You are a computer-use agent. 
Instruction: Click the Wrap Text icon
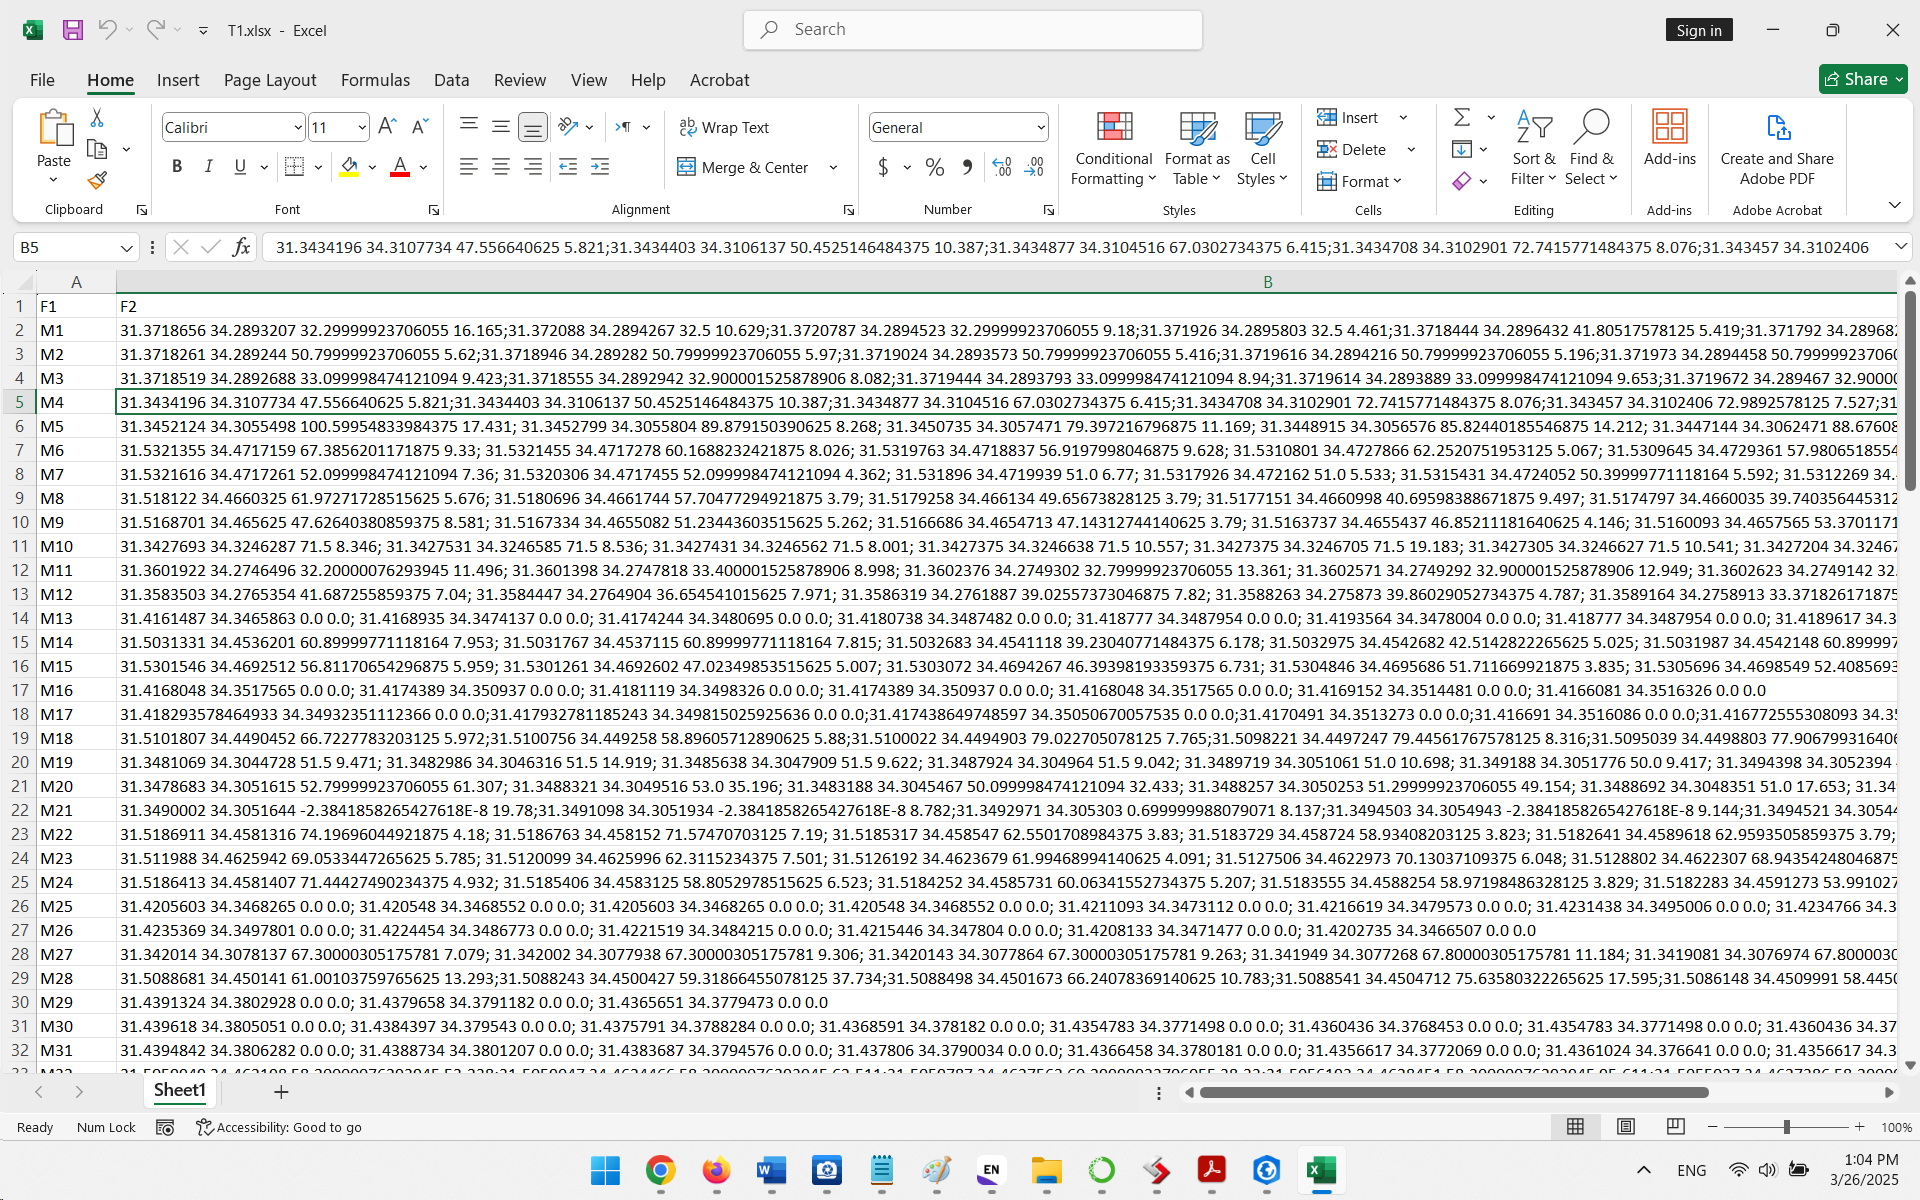tap(724, 127)
